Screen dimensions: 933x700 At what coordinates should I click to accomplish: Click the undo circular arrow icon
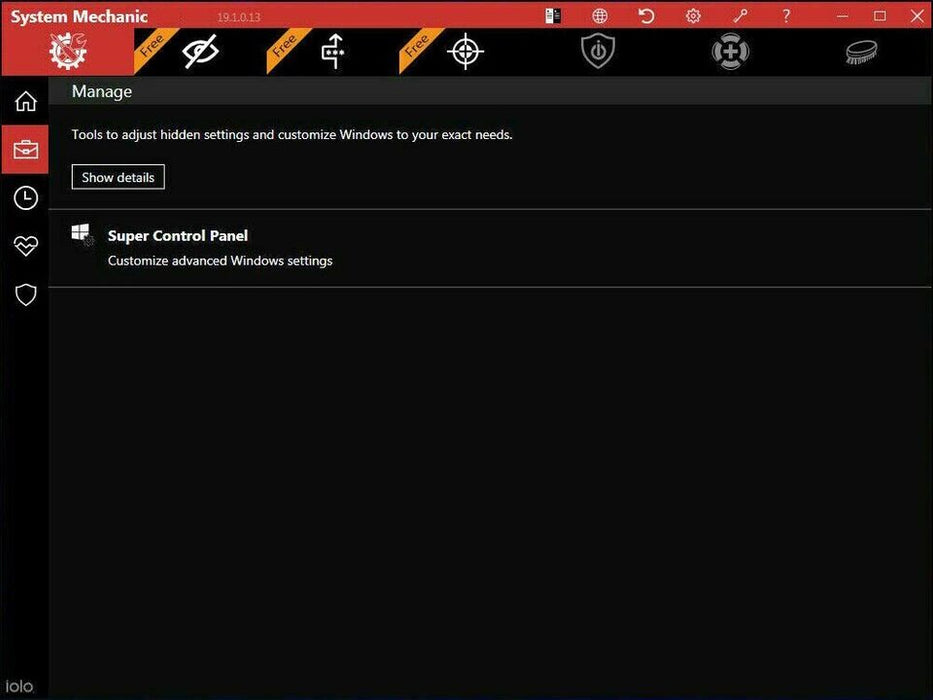[x=646, y=16]
